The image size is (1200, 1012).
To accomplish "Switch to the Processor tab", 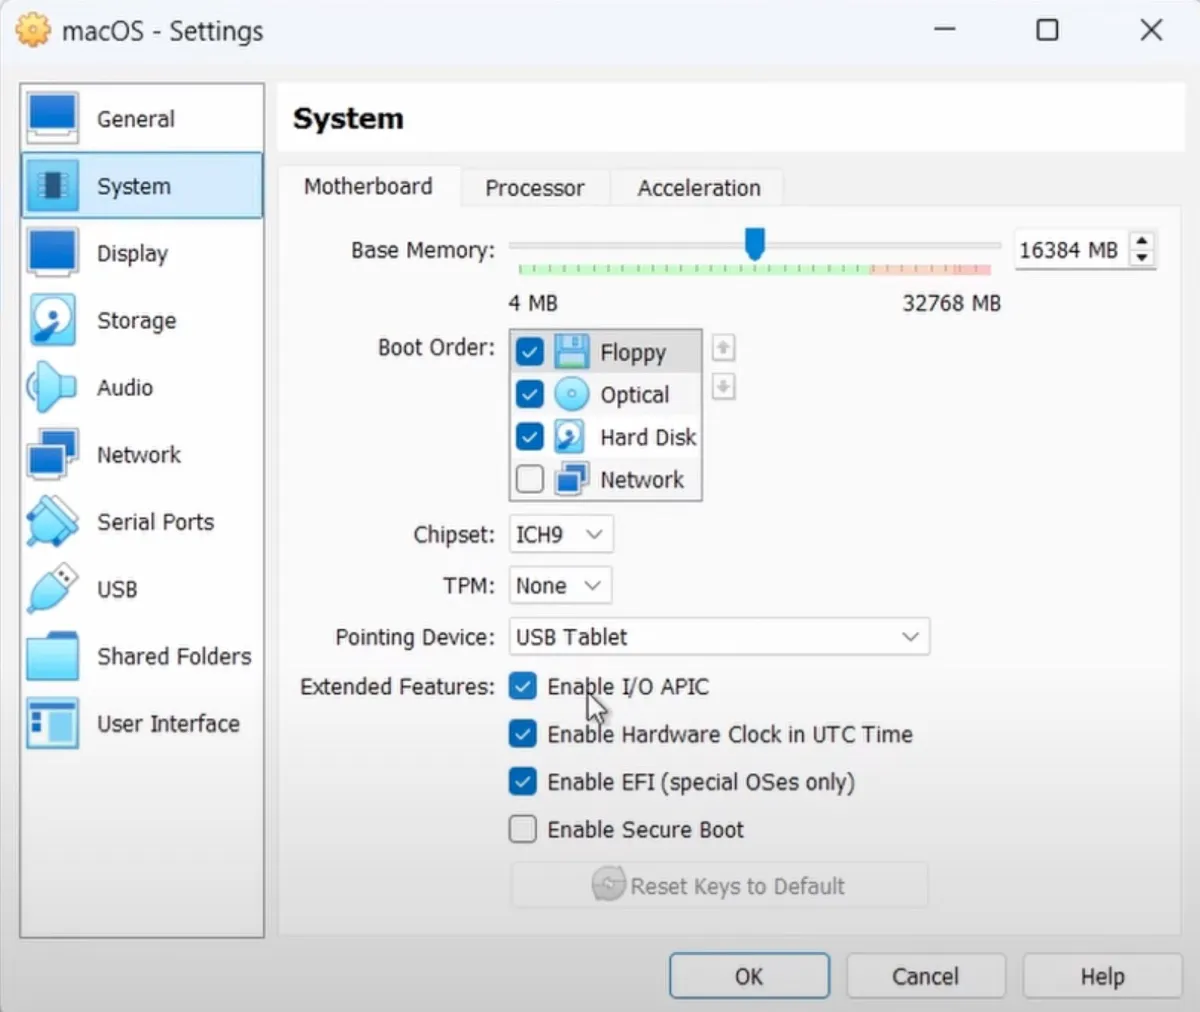I will [x=535, y=188].
